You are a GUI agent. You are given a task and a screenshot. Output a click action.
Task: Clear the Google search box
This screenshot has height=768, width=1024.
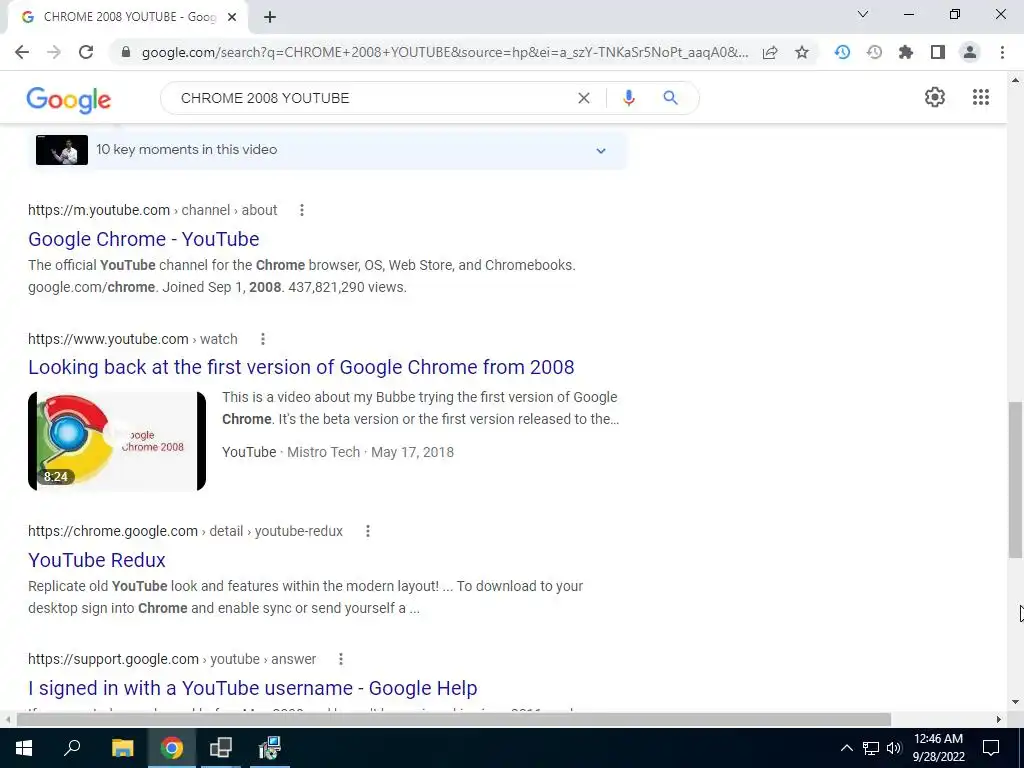tap(584, 98)
